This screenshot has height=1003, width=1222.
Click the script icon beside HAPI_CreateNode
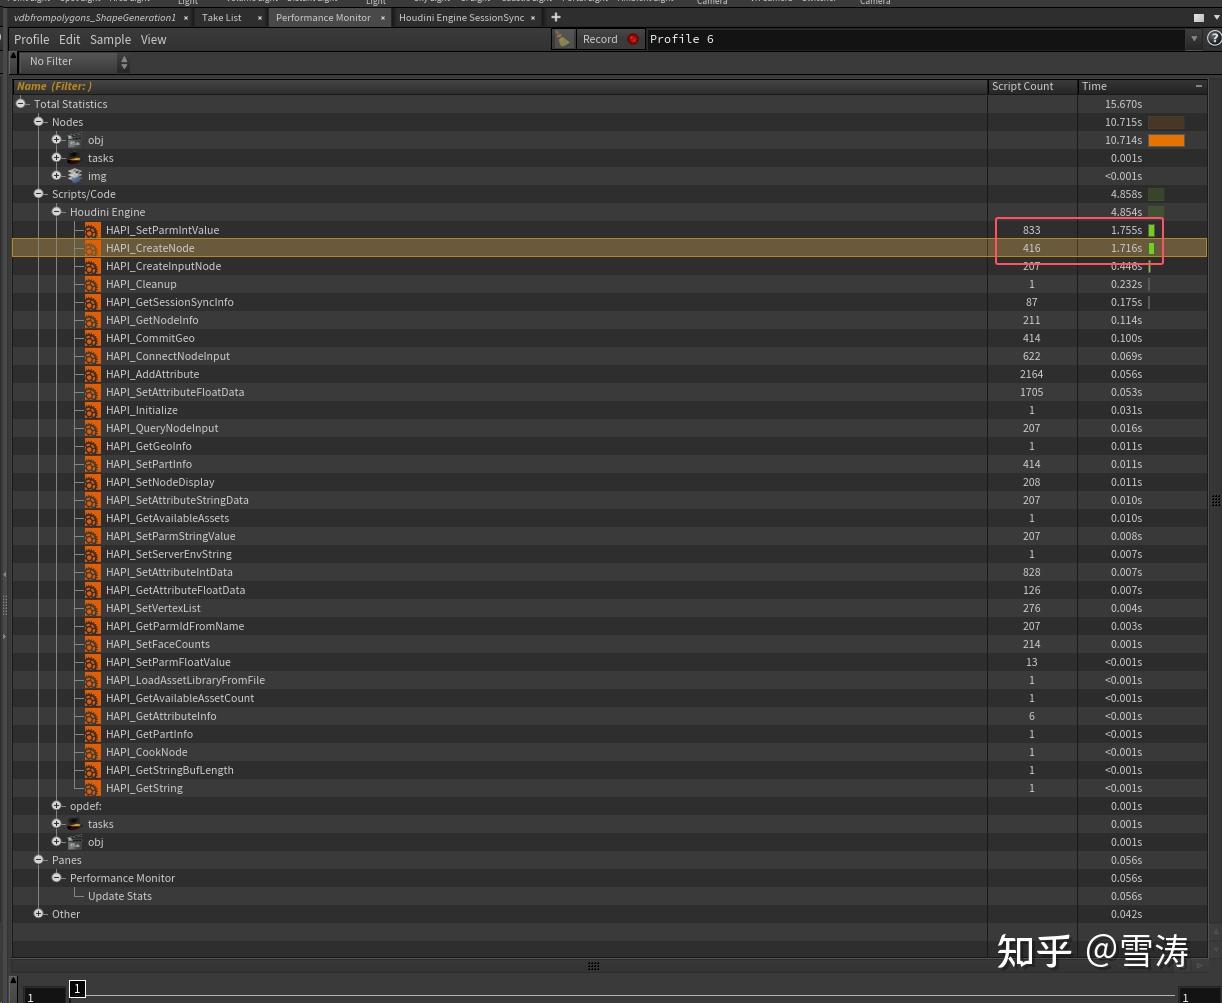point(92,248)
